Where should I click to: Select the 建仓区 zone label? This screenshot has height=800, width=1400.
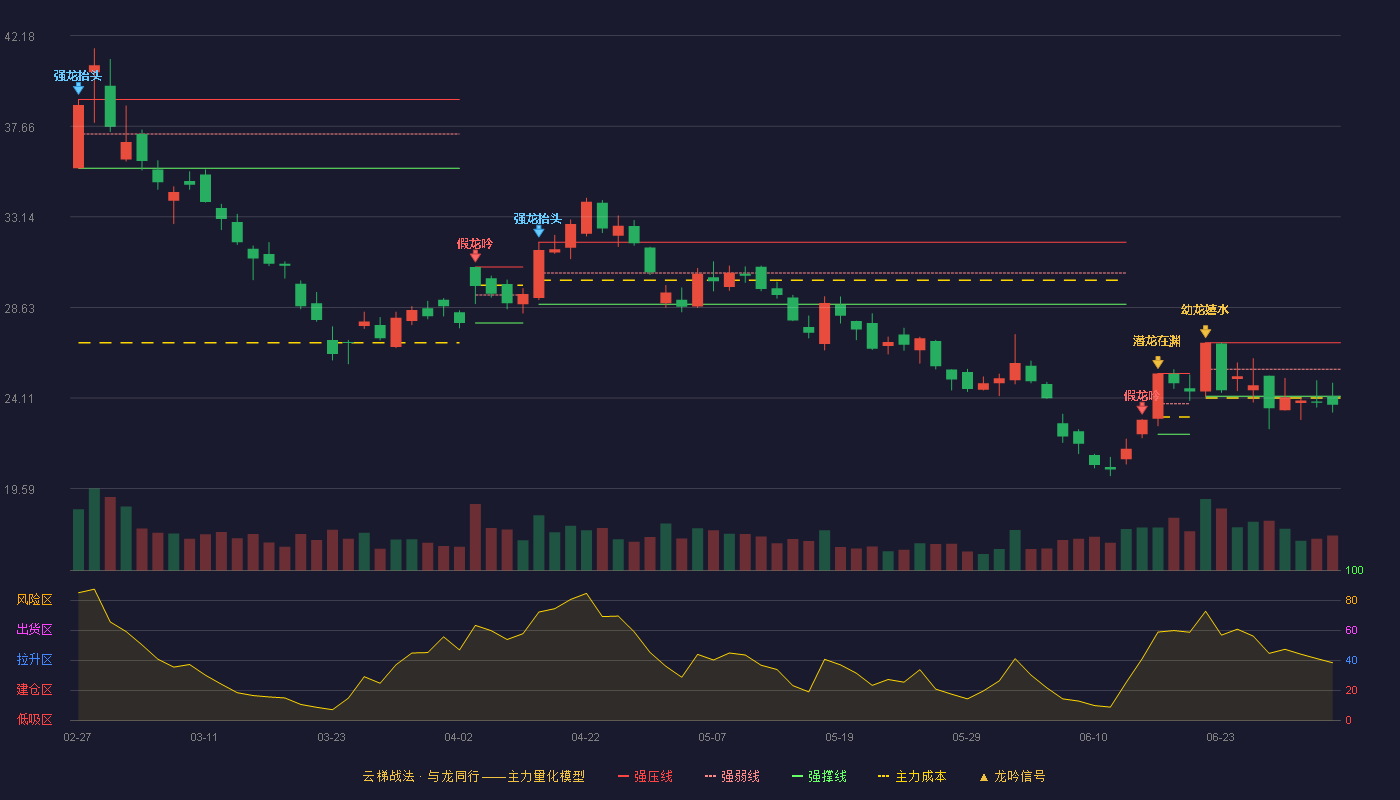click(x=35, y=690)
